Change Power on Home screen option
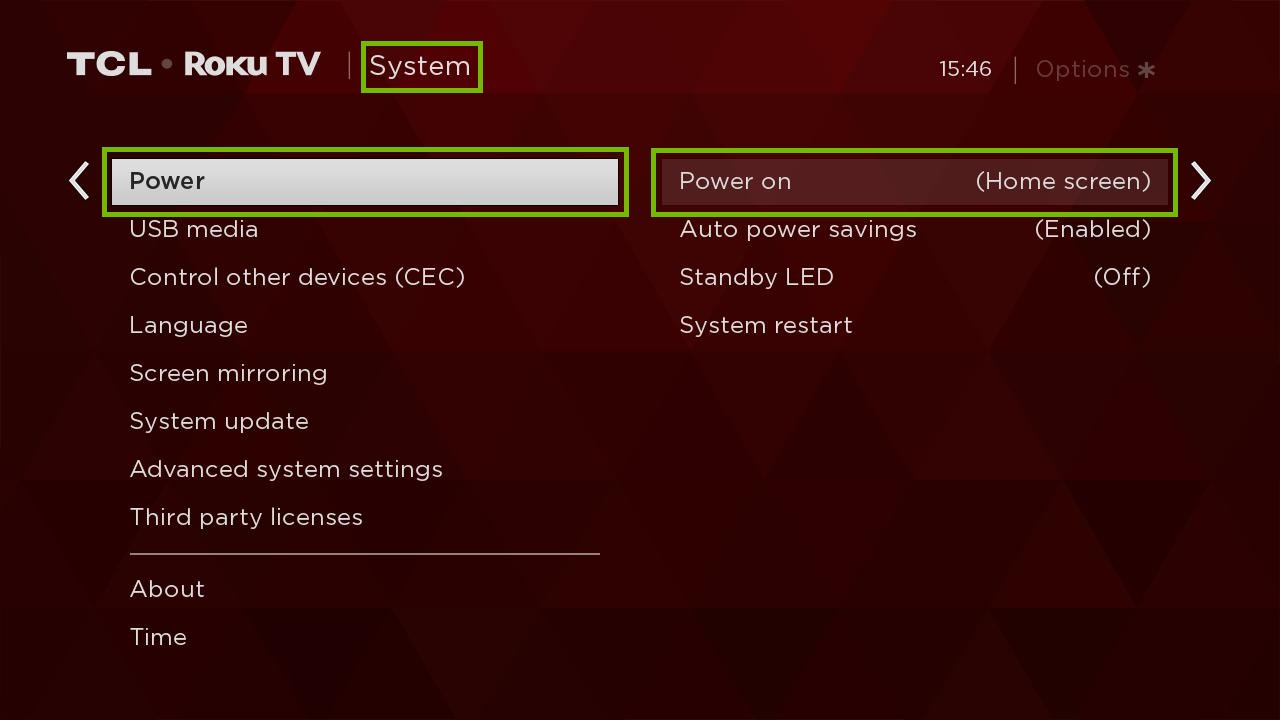The image size is (1280, 720). point(914,181)
